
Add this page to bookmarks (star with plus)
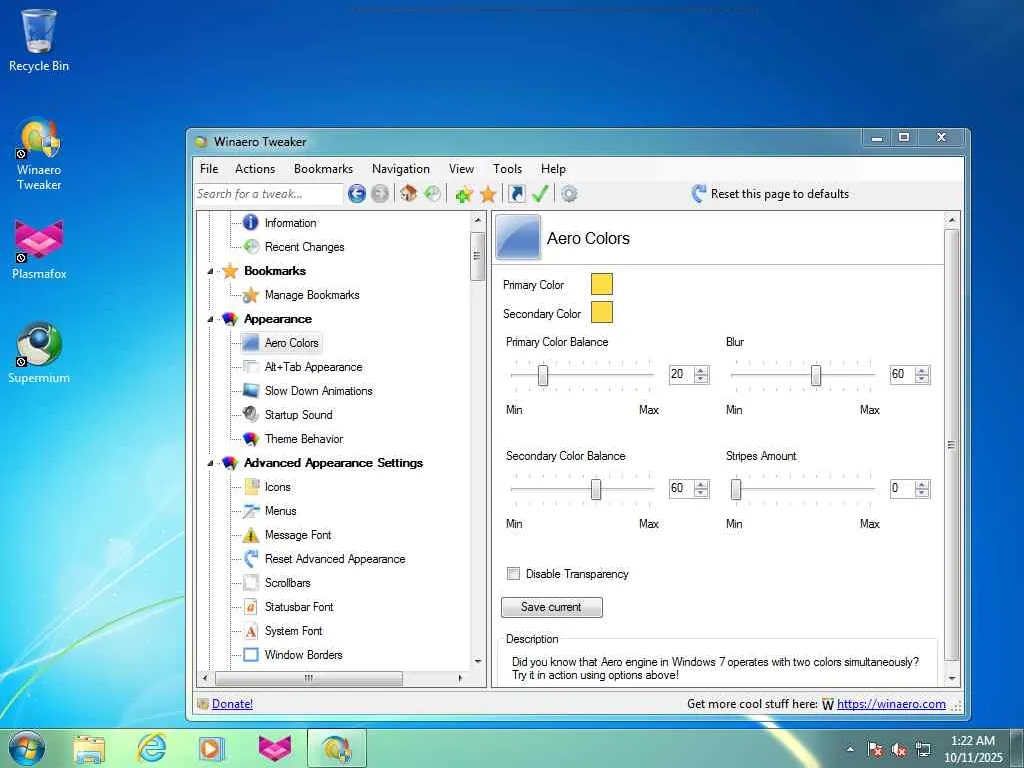(463, 194)
